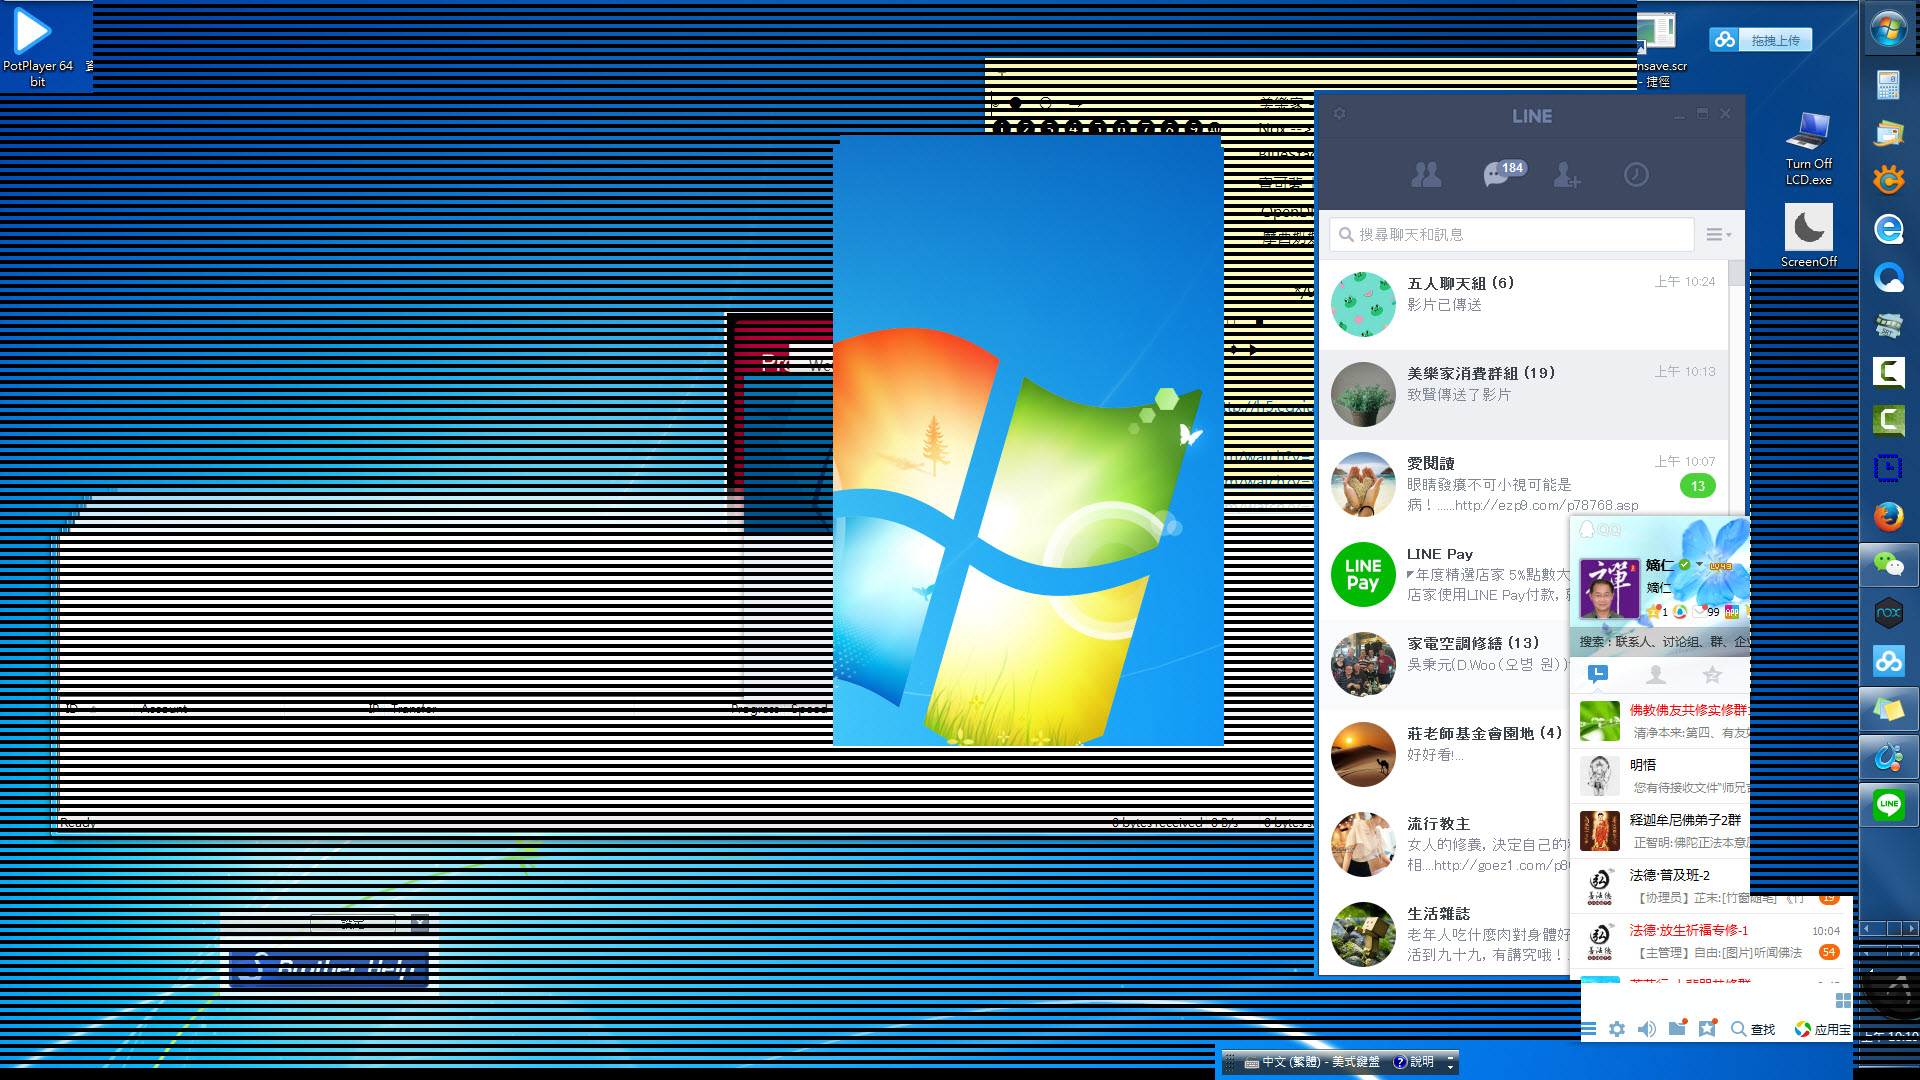Open LINE friends list icon
1920x1080 pixels.
tap(1426, 175)
